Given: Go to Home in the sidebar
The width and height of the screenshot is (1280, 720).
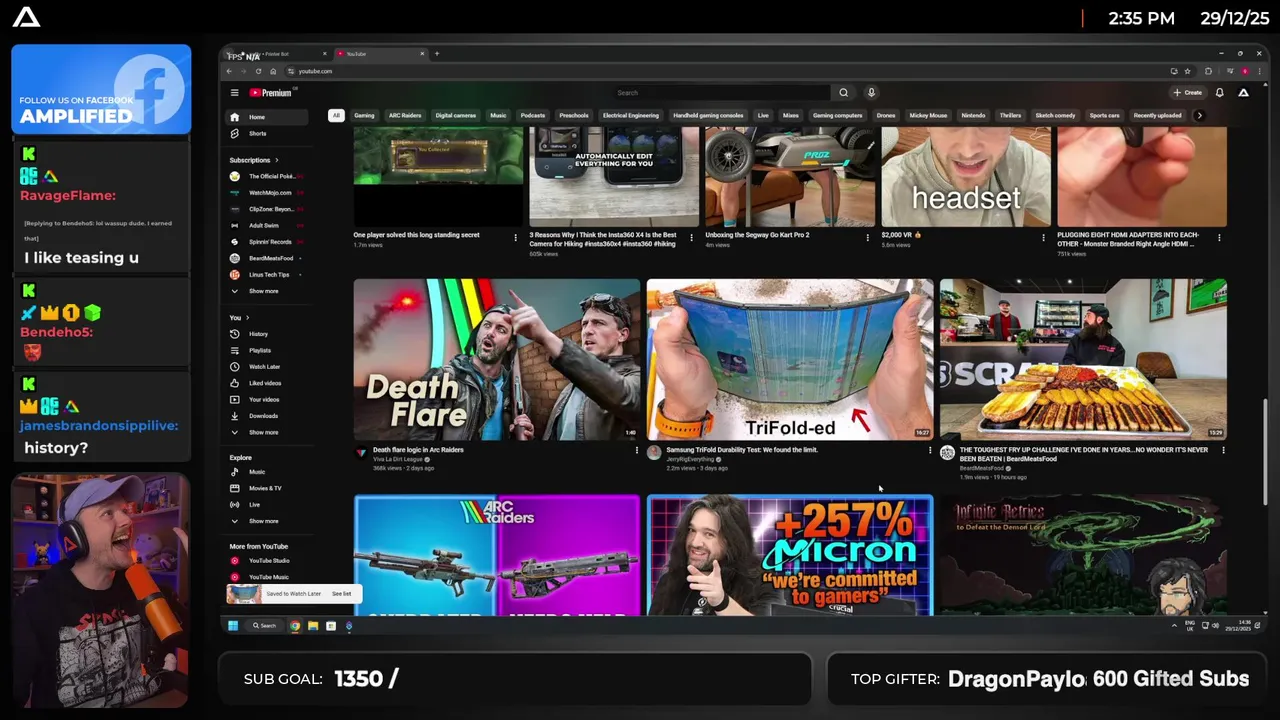Looking at the screenshot, I should click(267, 117).
